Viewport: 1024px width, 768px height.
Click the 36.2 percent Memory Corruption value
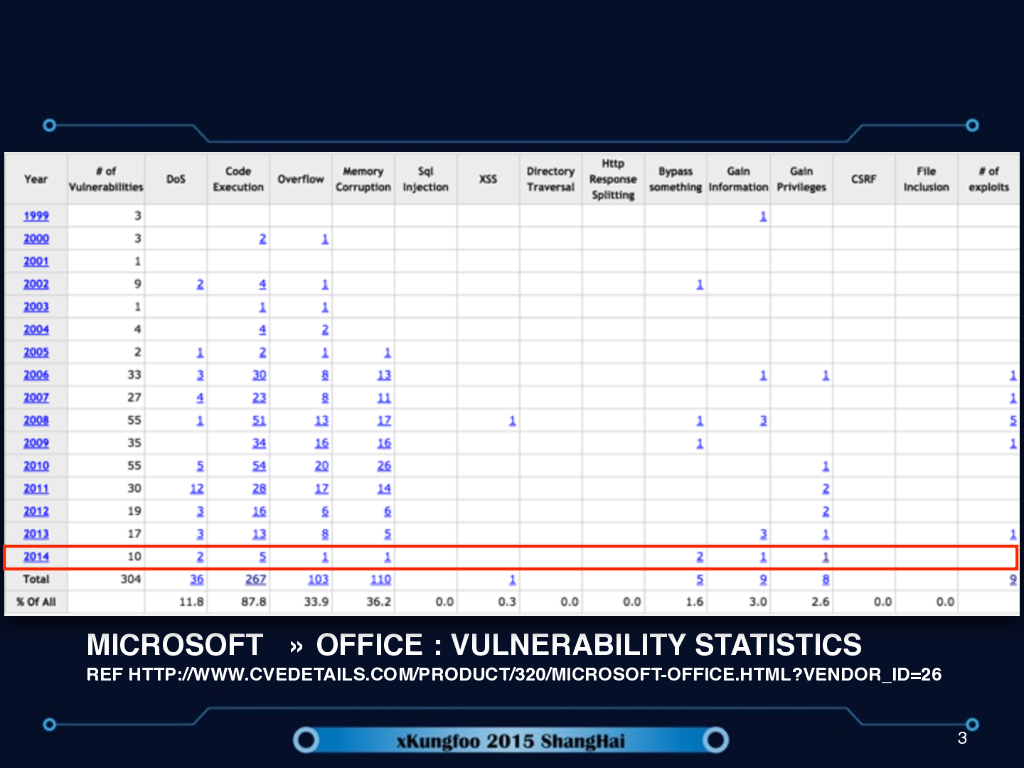click(379, 601)
